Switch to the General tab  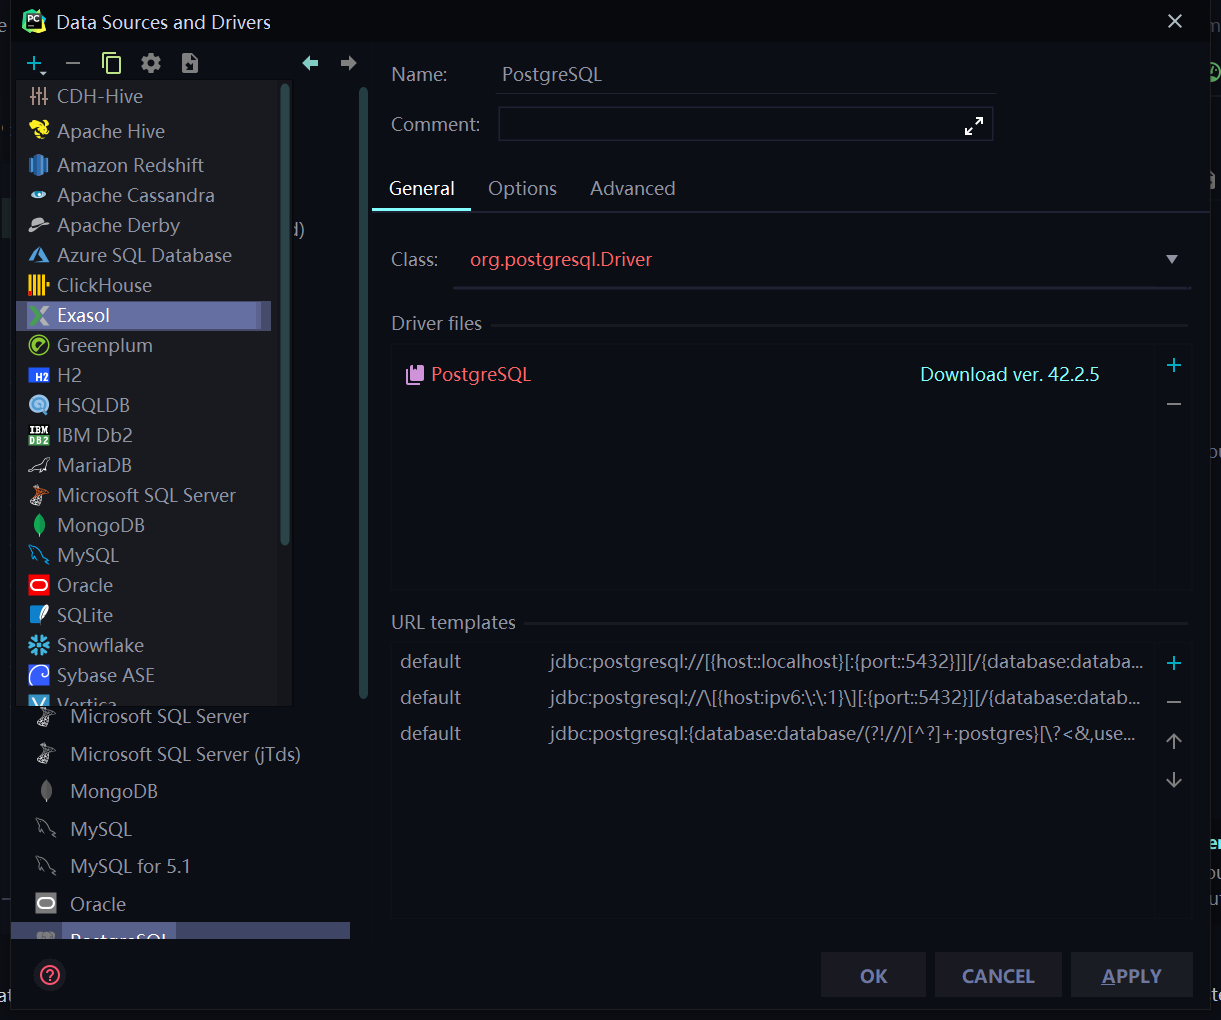[422, 189]
